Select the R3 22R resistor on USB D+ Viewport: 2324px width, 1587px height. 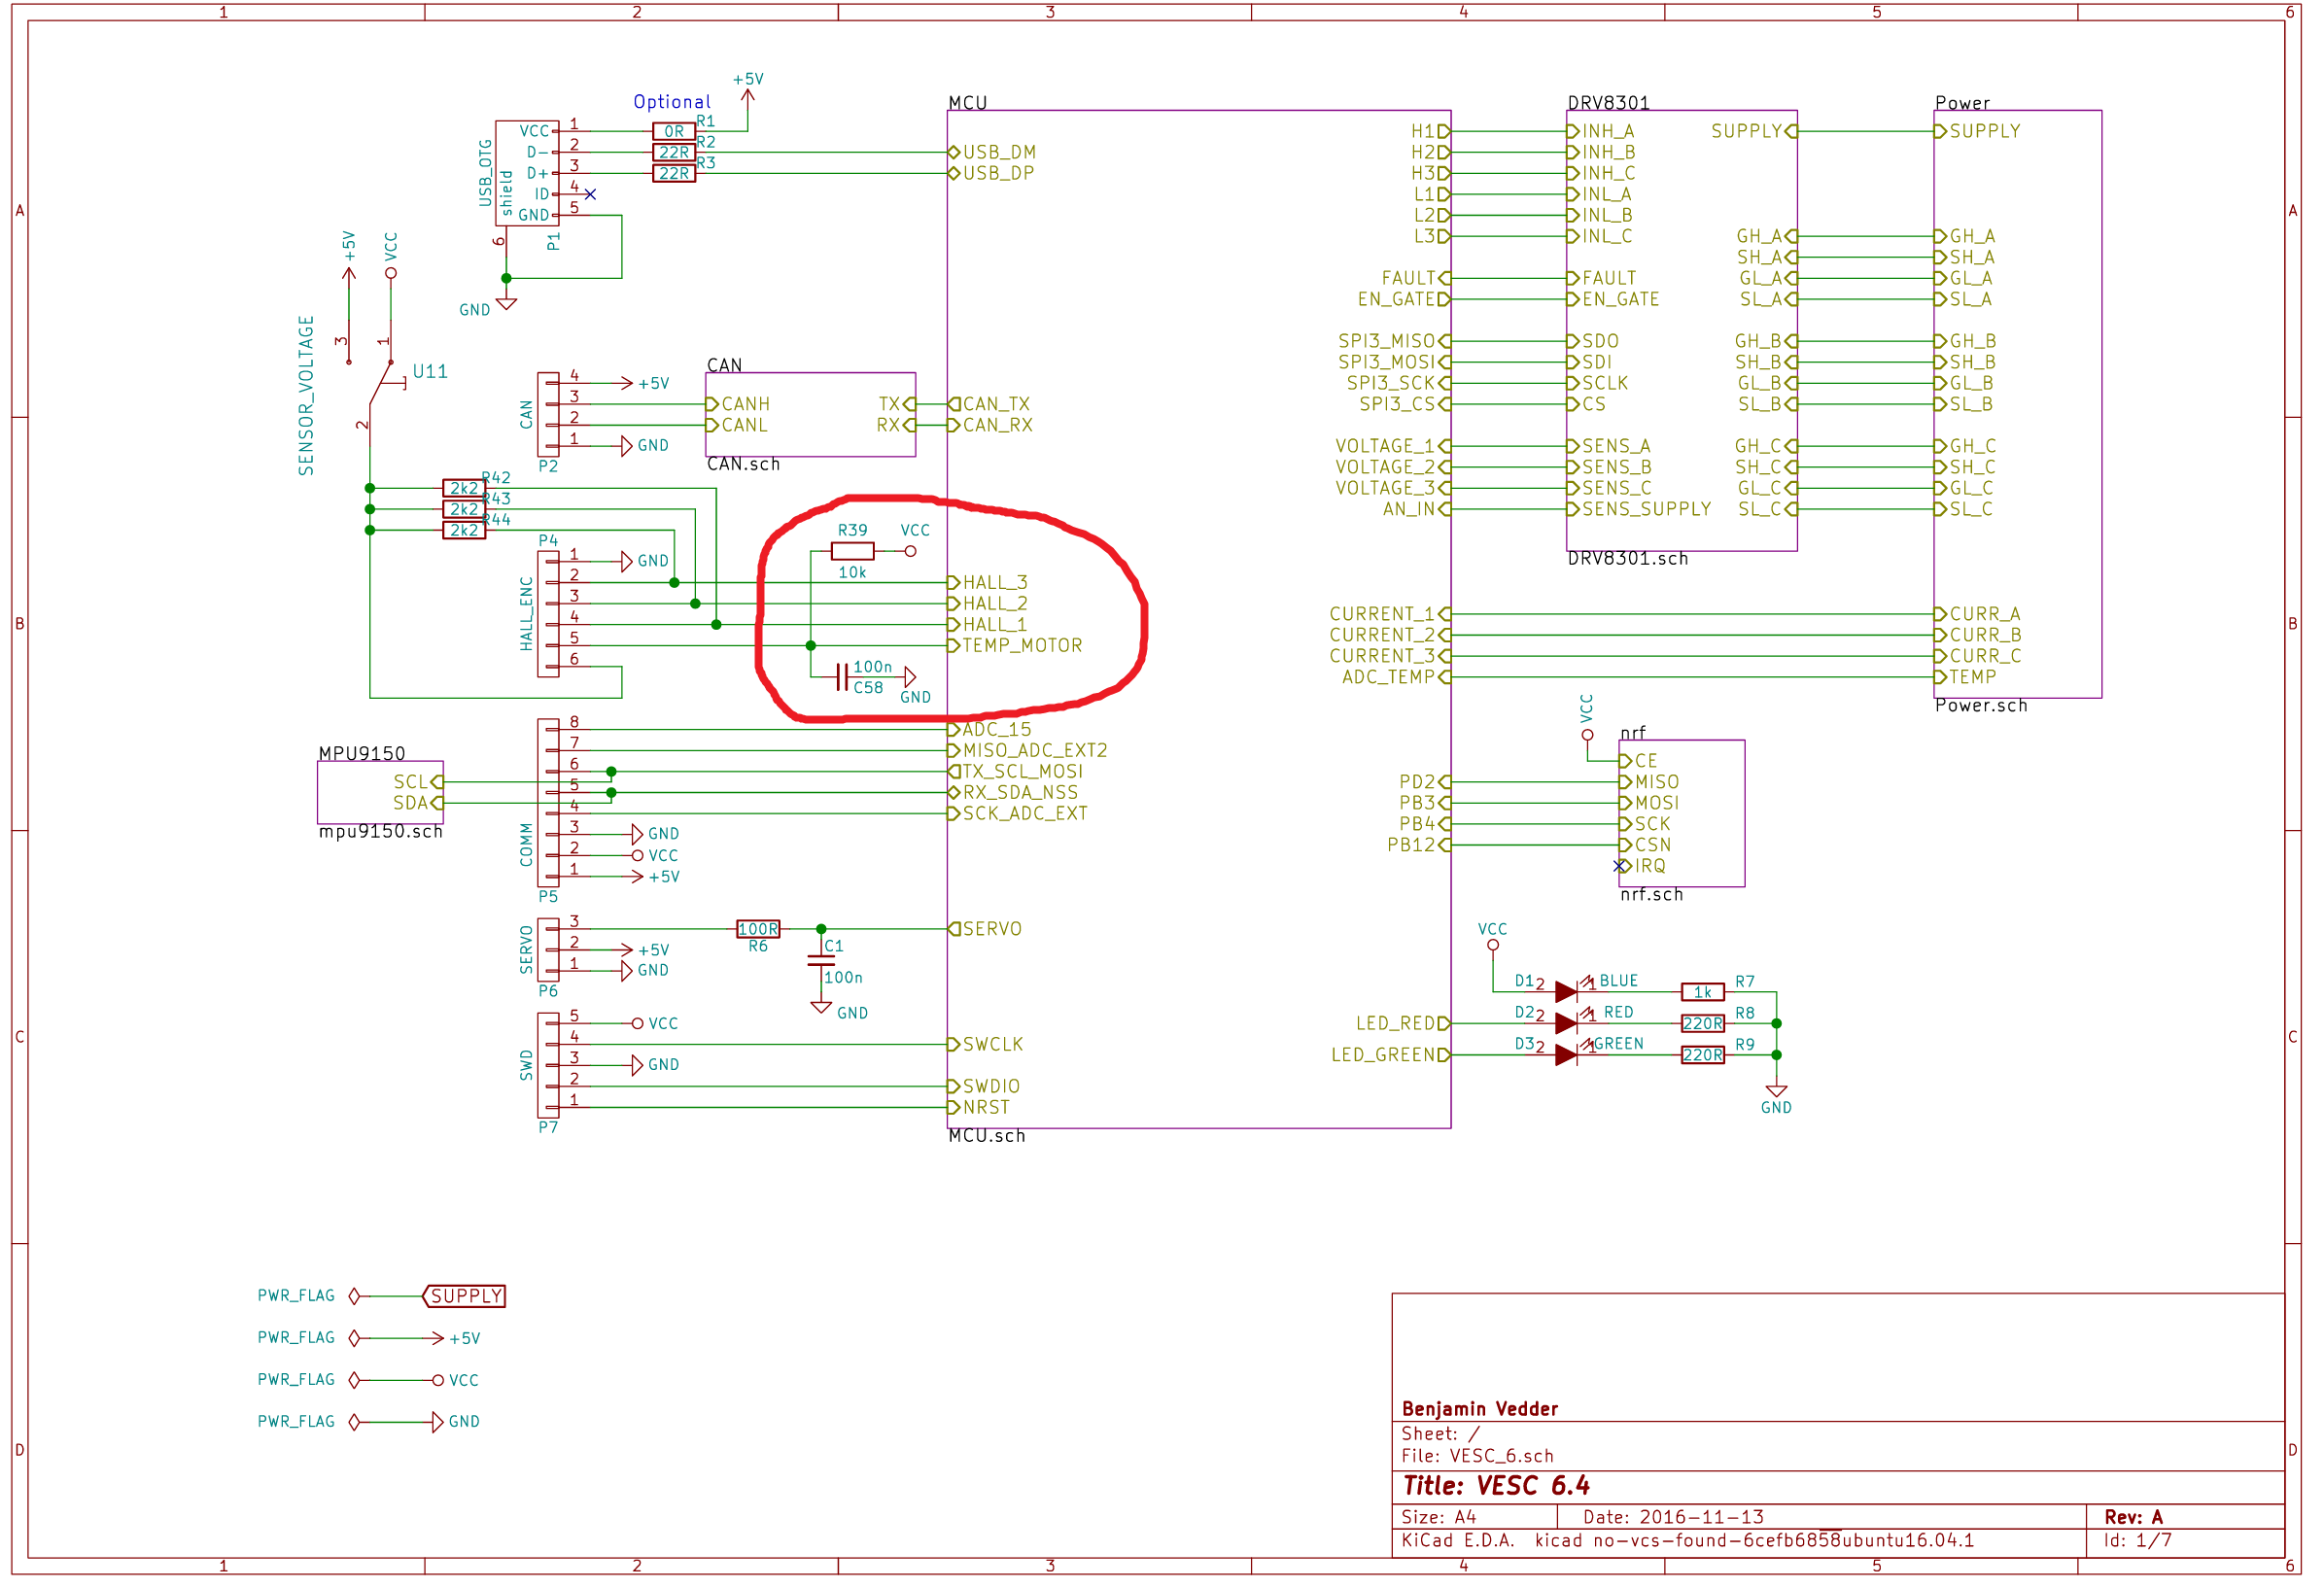[x=674, y=173]
